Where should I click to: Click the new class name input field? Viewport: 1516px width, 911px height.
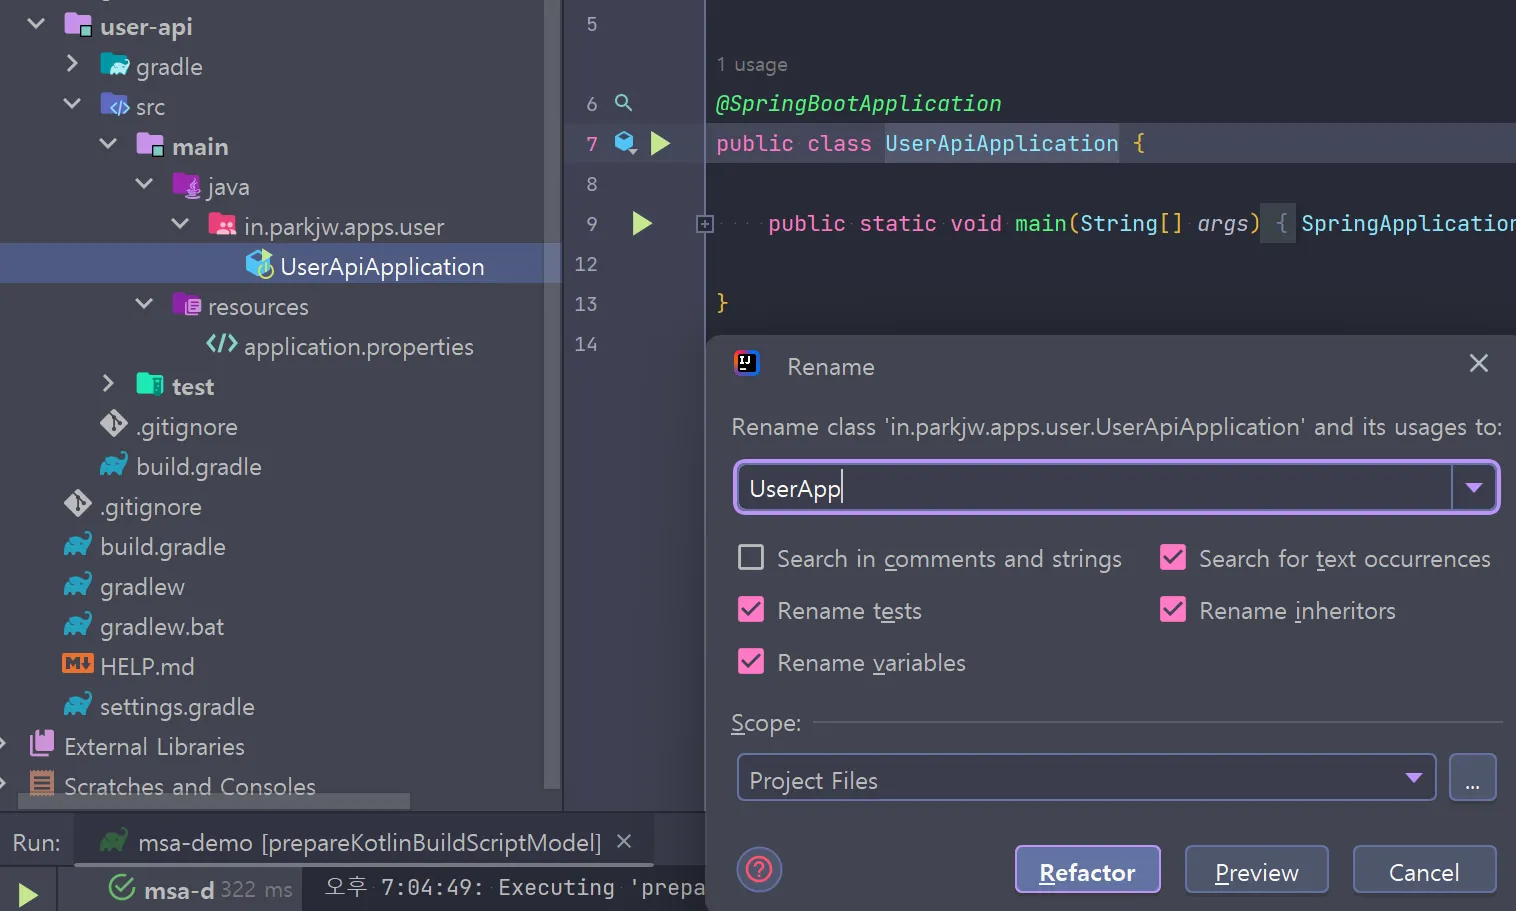(x=1094, y=488)
